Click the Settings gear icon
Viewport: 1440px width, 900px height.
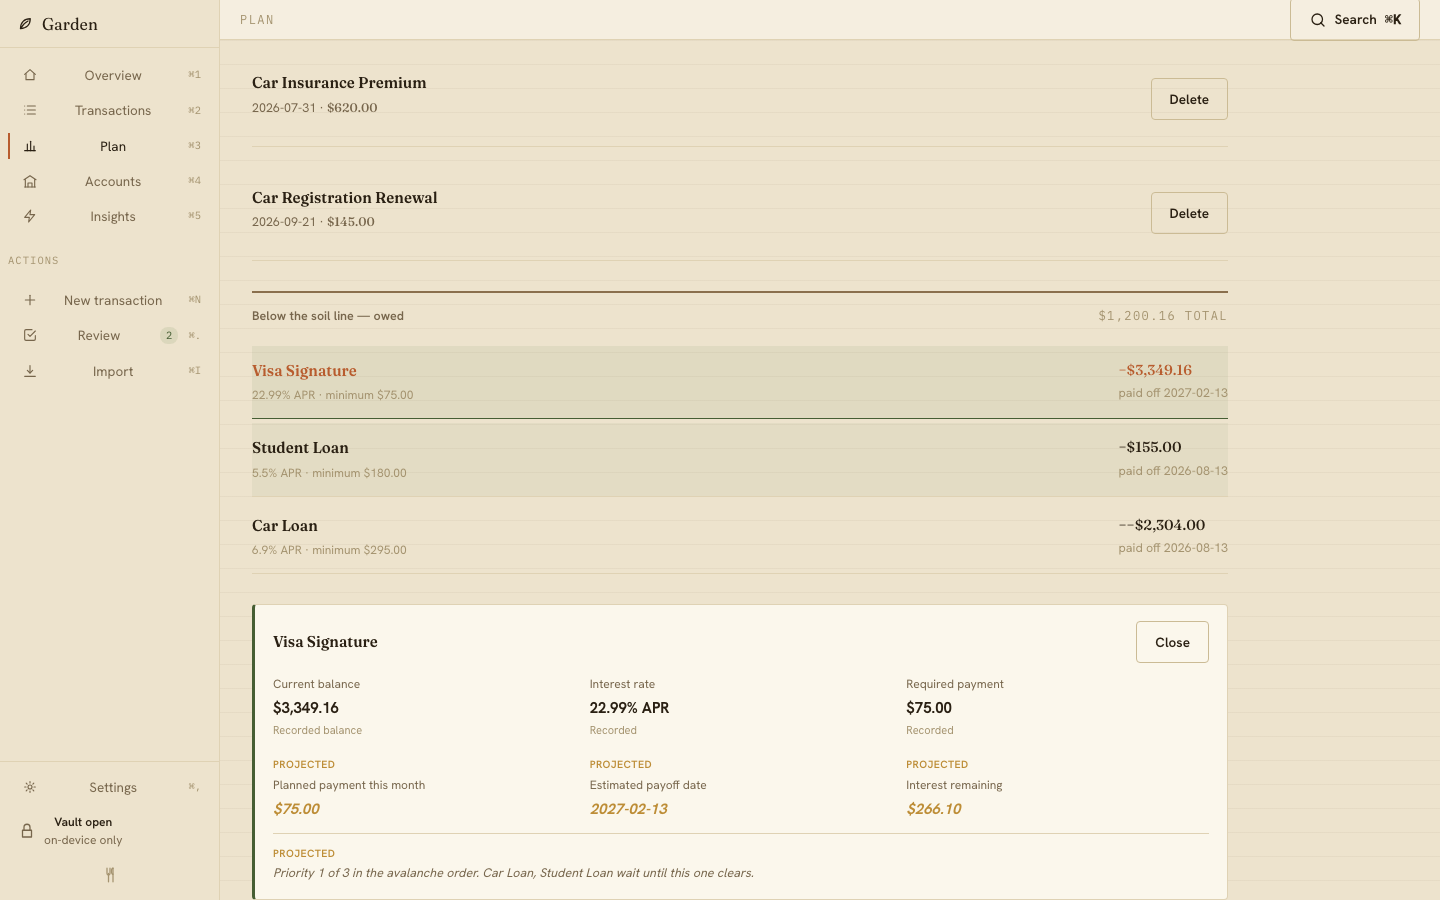[30, 787]
